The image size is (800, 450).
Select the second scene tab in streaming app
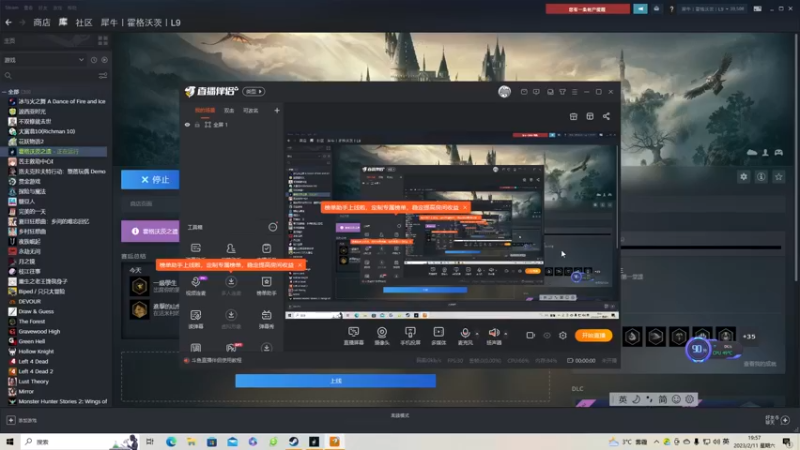[x=229, y=111]
